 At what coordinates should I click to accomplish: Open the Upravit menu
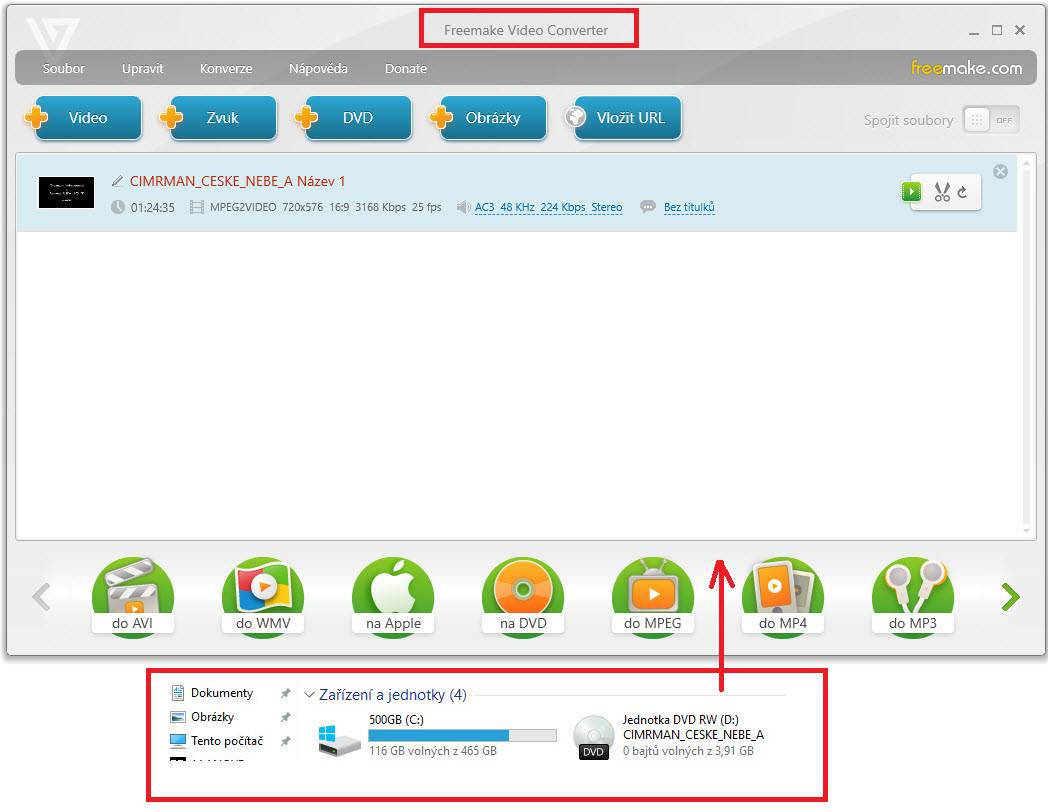[142, 68]
